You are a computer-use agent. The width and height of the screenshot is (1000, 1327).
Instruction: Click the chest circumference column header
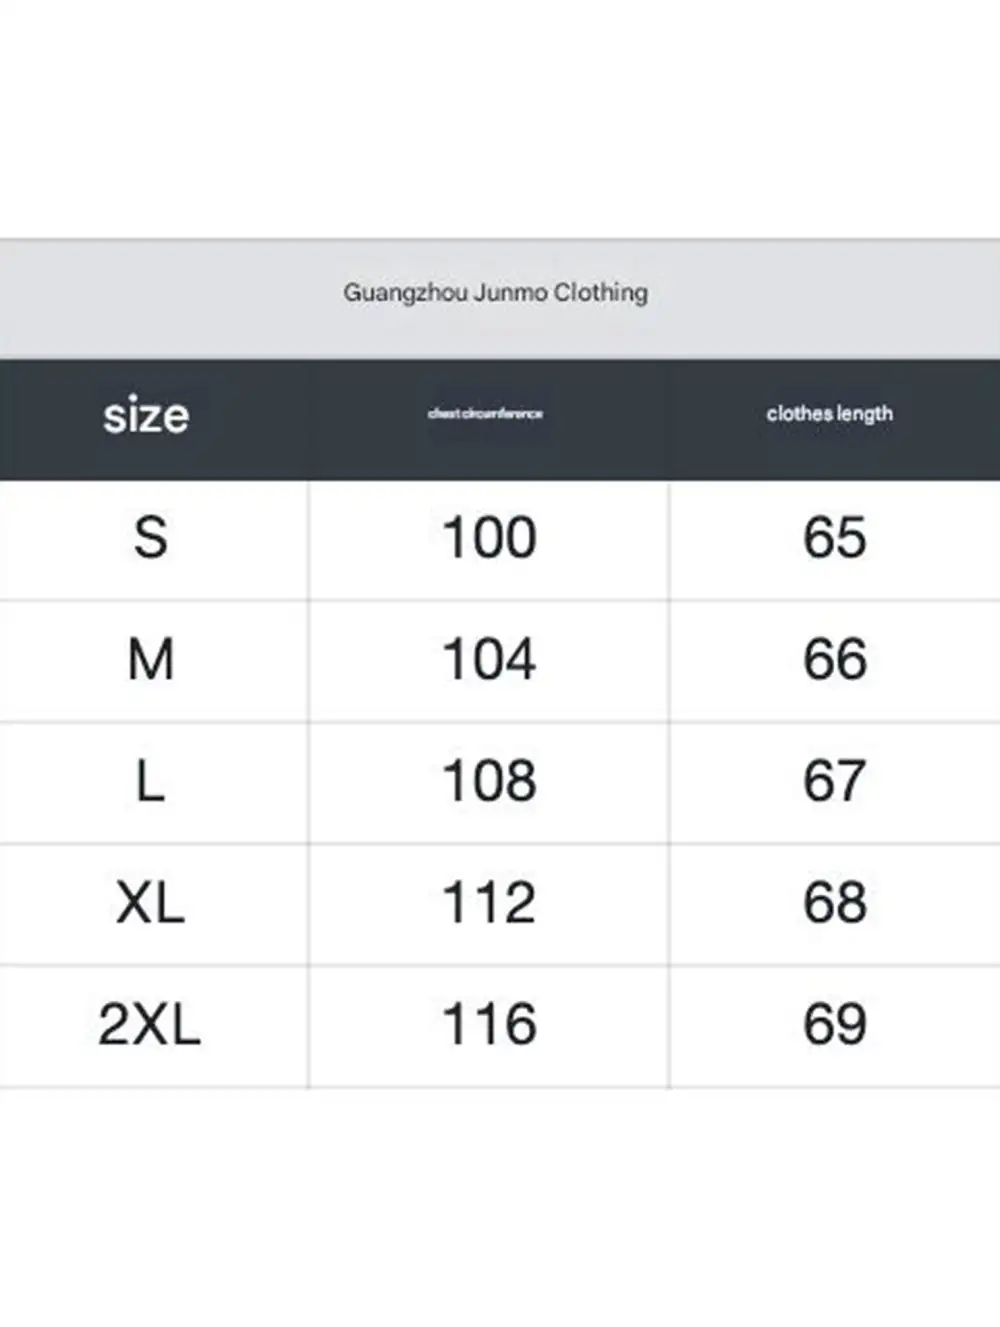[x=485, y=413]
